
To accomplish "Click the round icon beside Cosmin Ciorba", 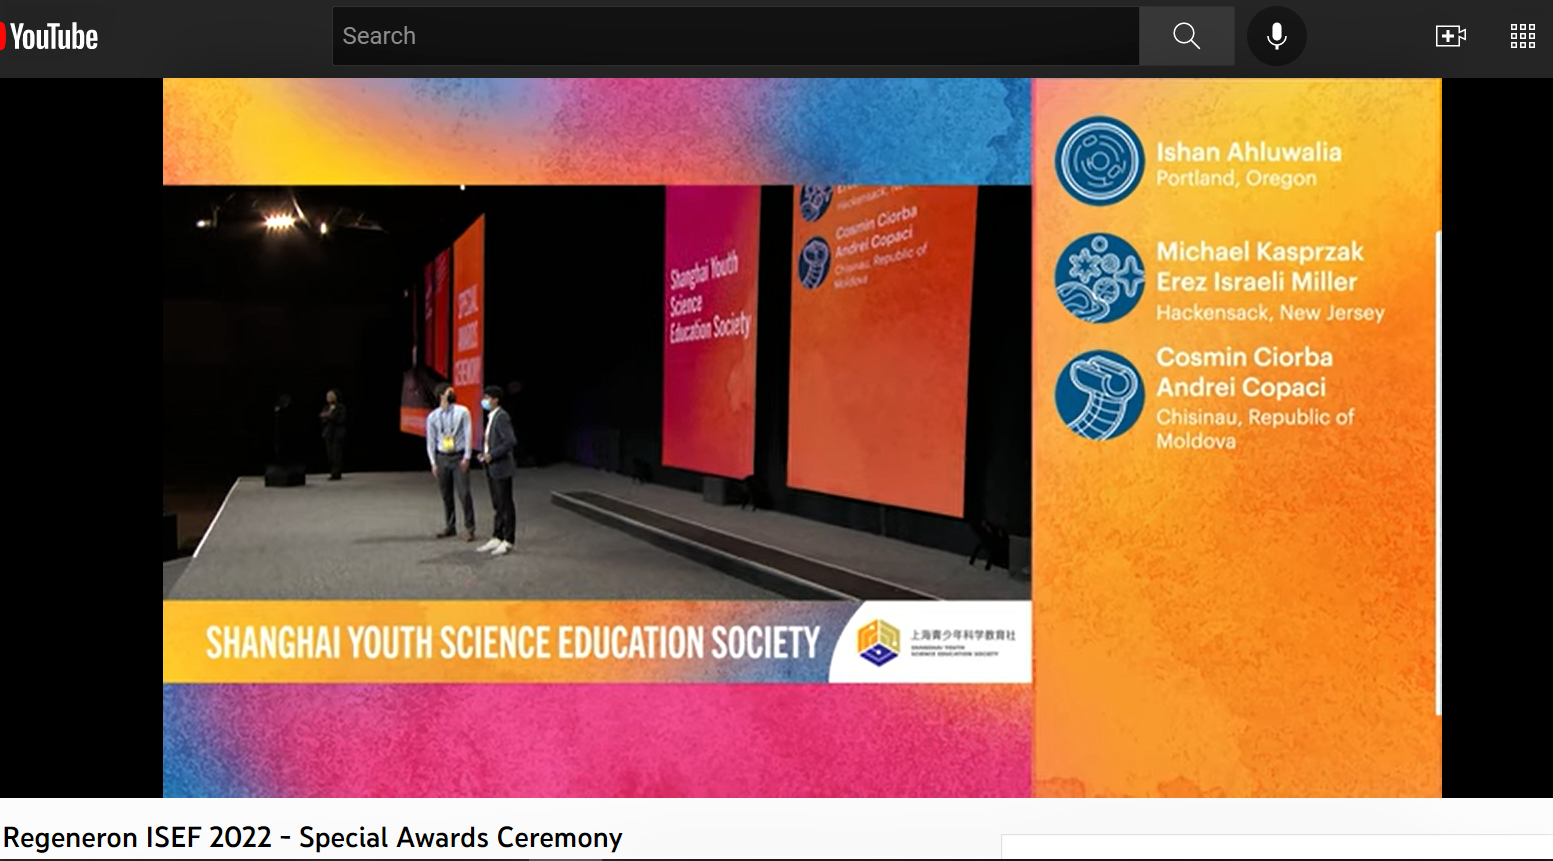I will [1099, 395].
